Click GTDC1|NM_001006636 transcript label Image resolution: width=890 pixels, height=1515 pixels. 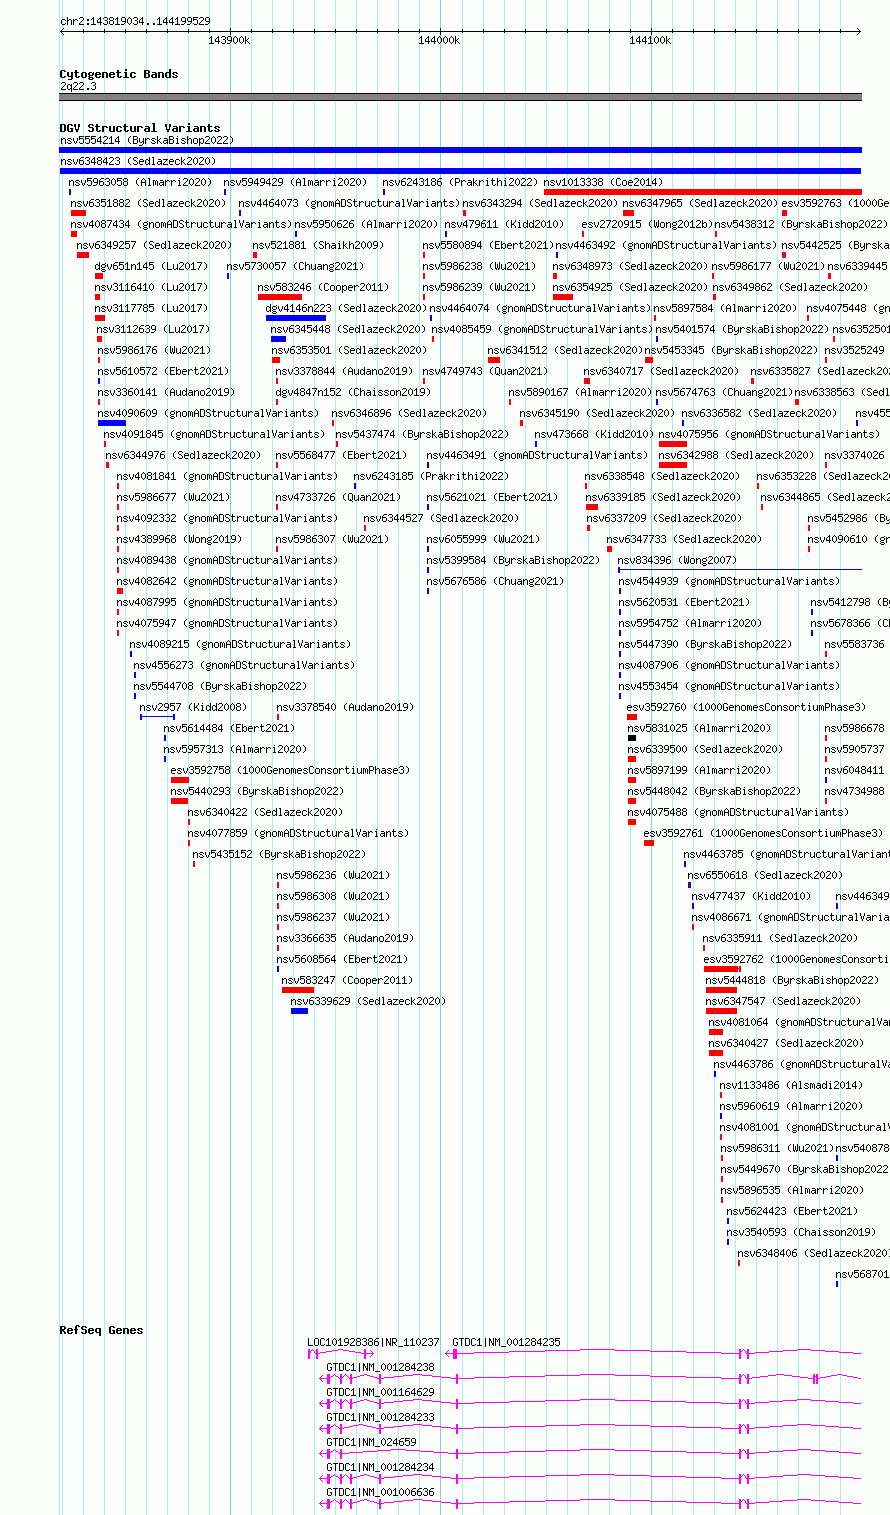(380, 1492)
